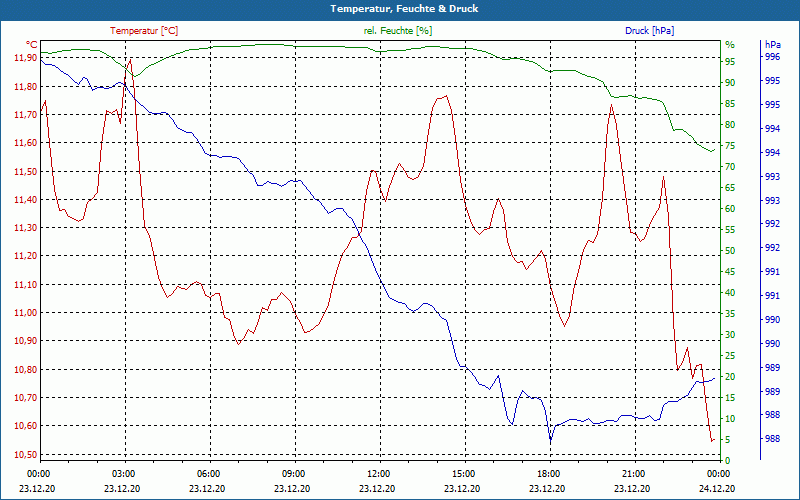Click the green 60 humidity axis value
Viewport: 800px width, 500px height.
click(730, 209)
